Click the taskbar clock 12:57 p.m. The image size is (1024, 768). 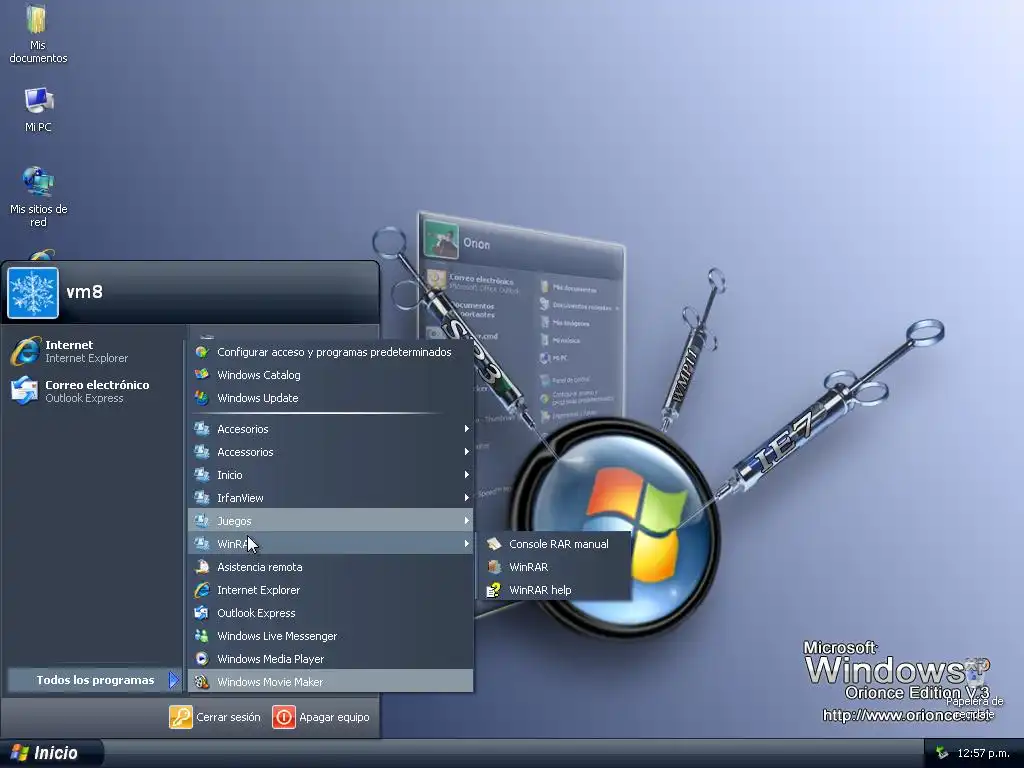pos(983,753)
